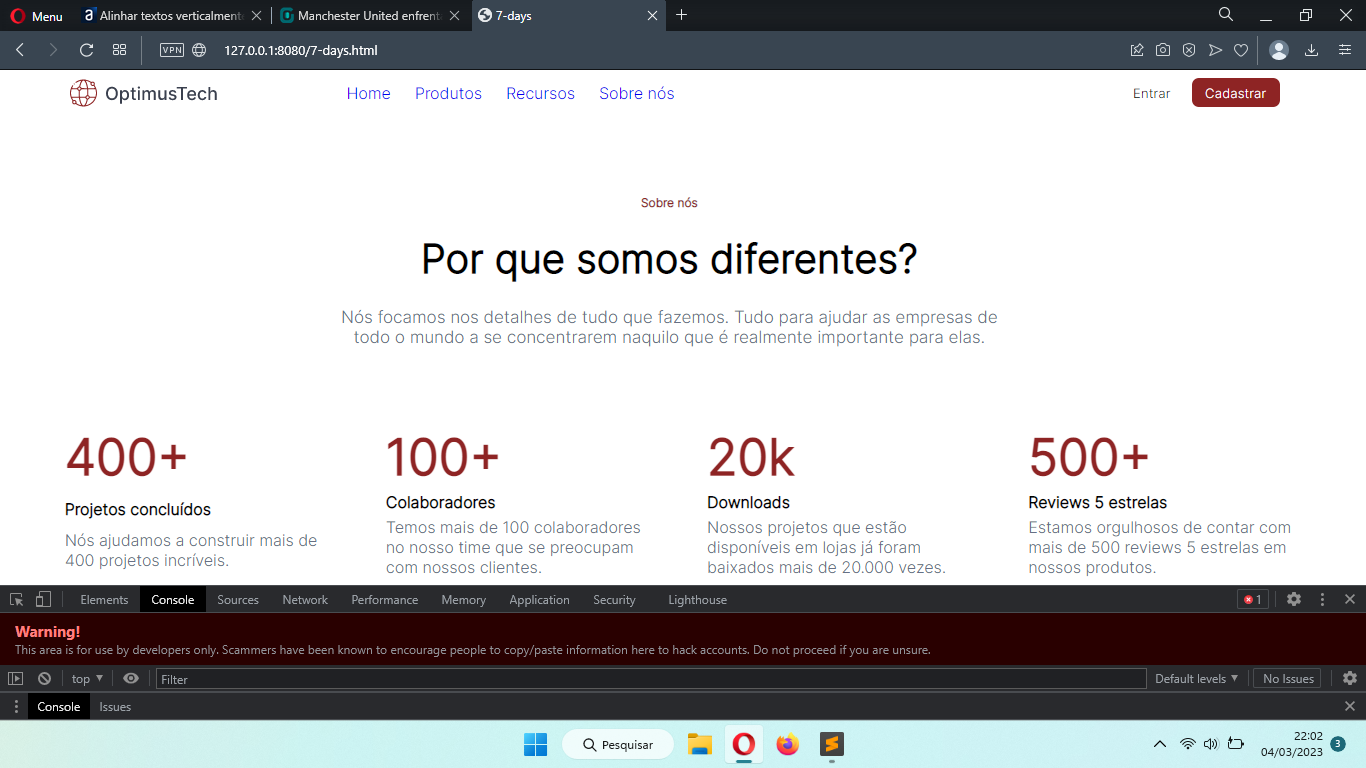Click the Colaboradores heading

[x=441, y=502]
